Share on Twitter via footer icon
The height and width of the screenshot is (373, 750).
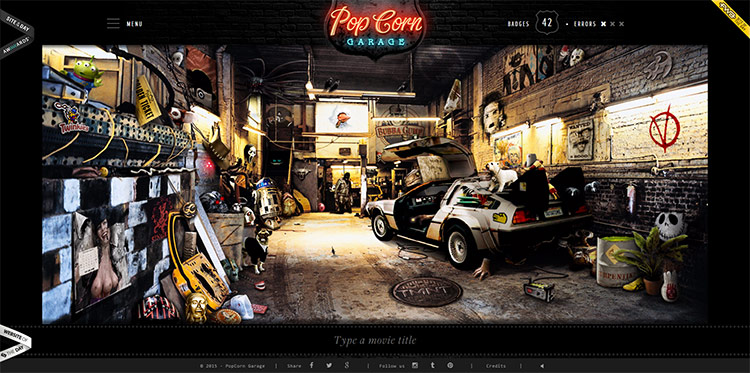click(329, 365)
